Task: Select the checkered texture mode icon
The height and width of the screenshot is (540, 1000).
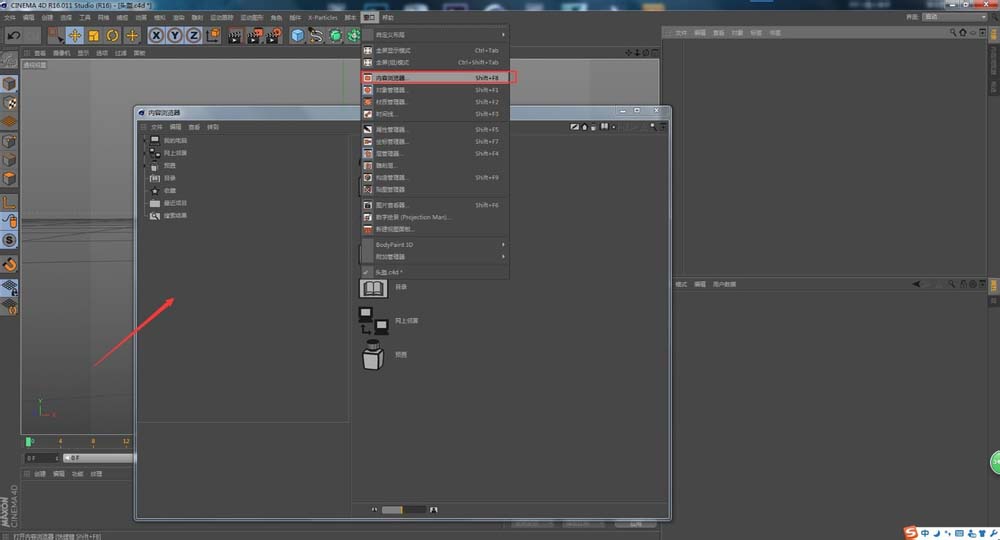Action: click(x=9, y=103)
